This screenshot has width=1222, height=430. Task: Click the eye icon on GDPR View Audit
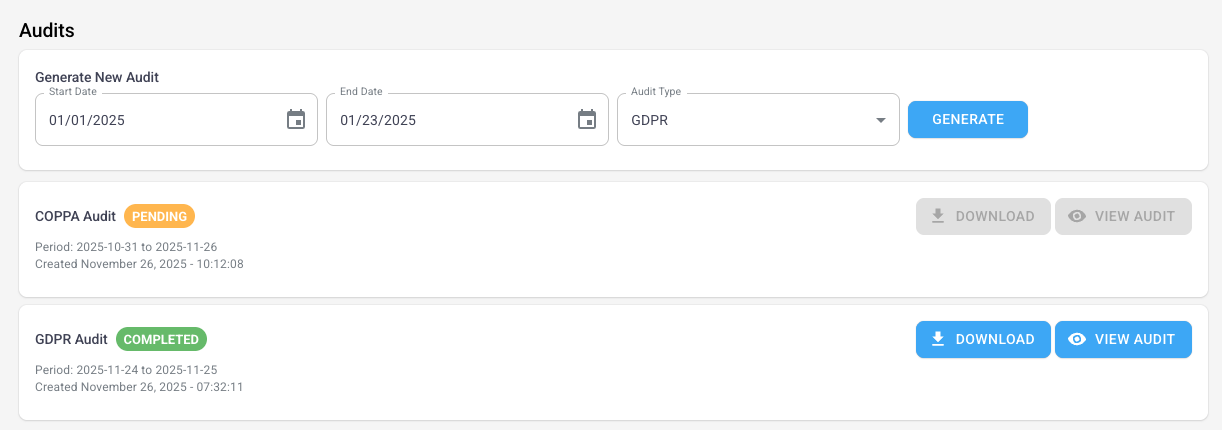1077,339
